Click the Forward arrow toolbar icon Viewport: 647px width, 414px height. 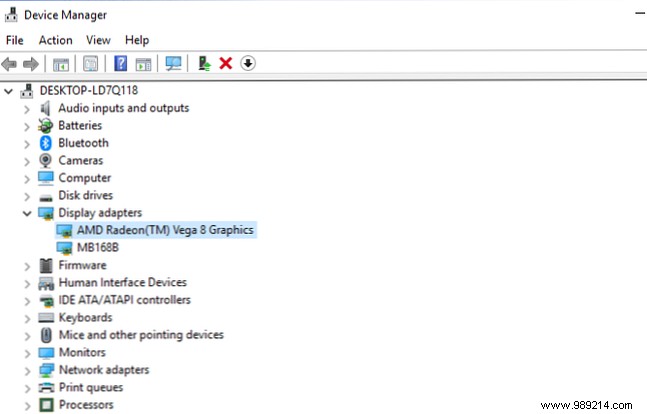point(31,64)
